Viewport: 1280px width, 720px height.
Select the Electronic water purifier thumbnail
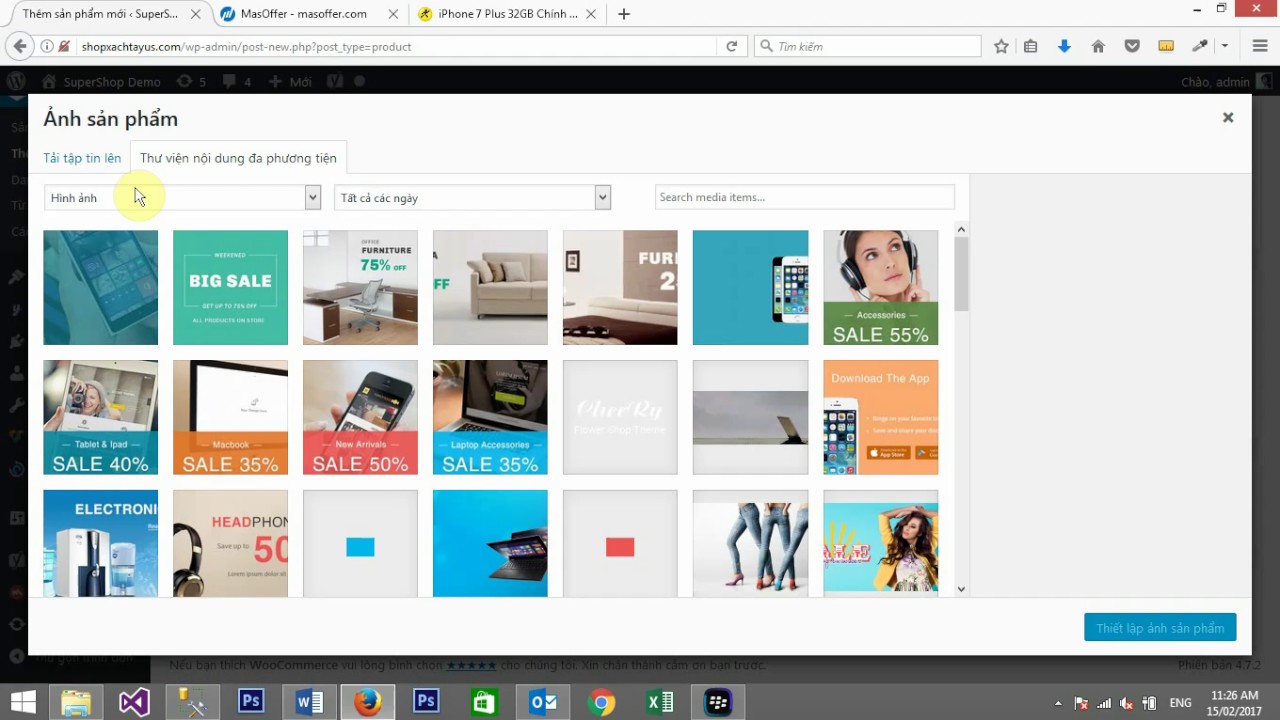pyautogui.click(x=100, y=543)
